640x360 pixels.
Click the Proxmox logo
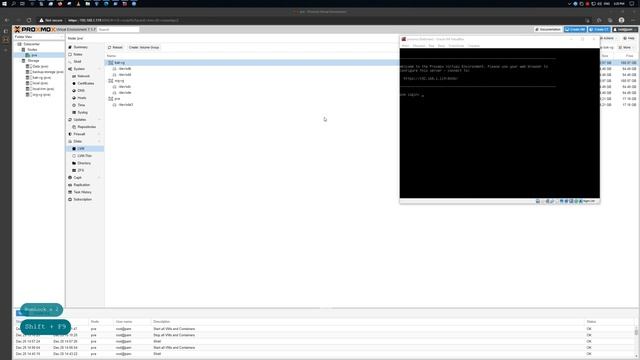click(x=35, y=29)
